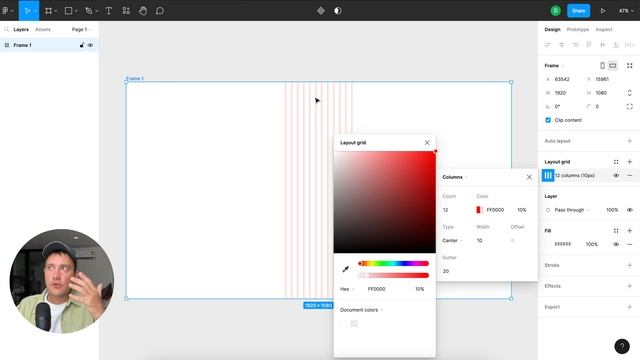Image resolution: width=640 pixels, height=360 pixels.
Task: Hide the FFFFFF fill
Action: tap(616, 244)
